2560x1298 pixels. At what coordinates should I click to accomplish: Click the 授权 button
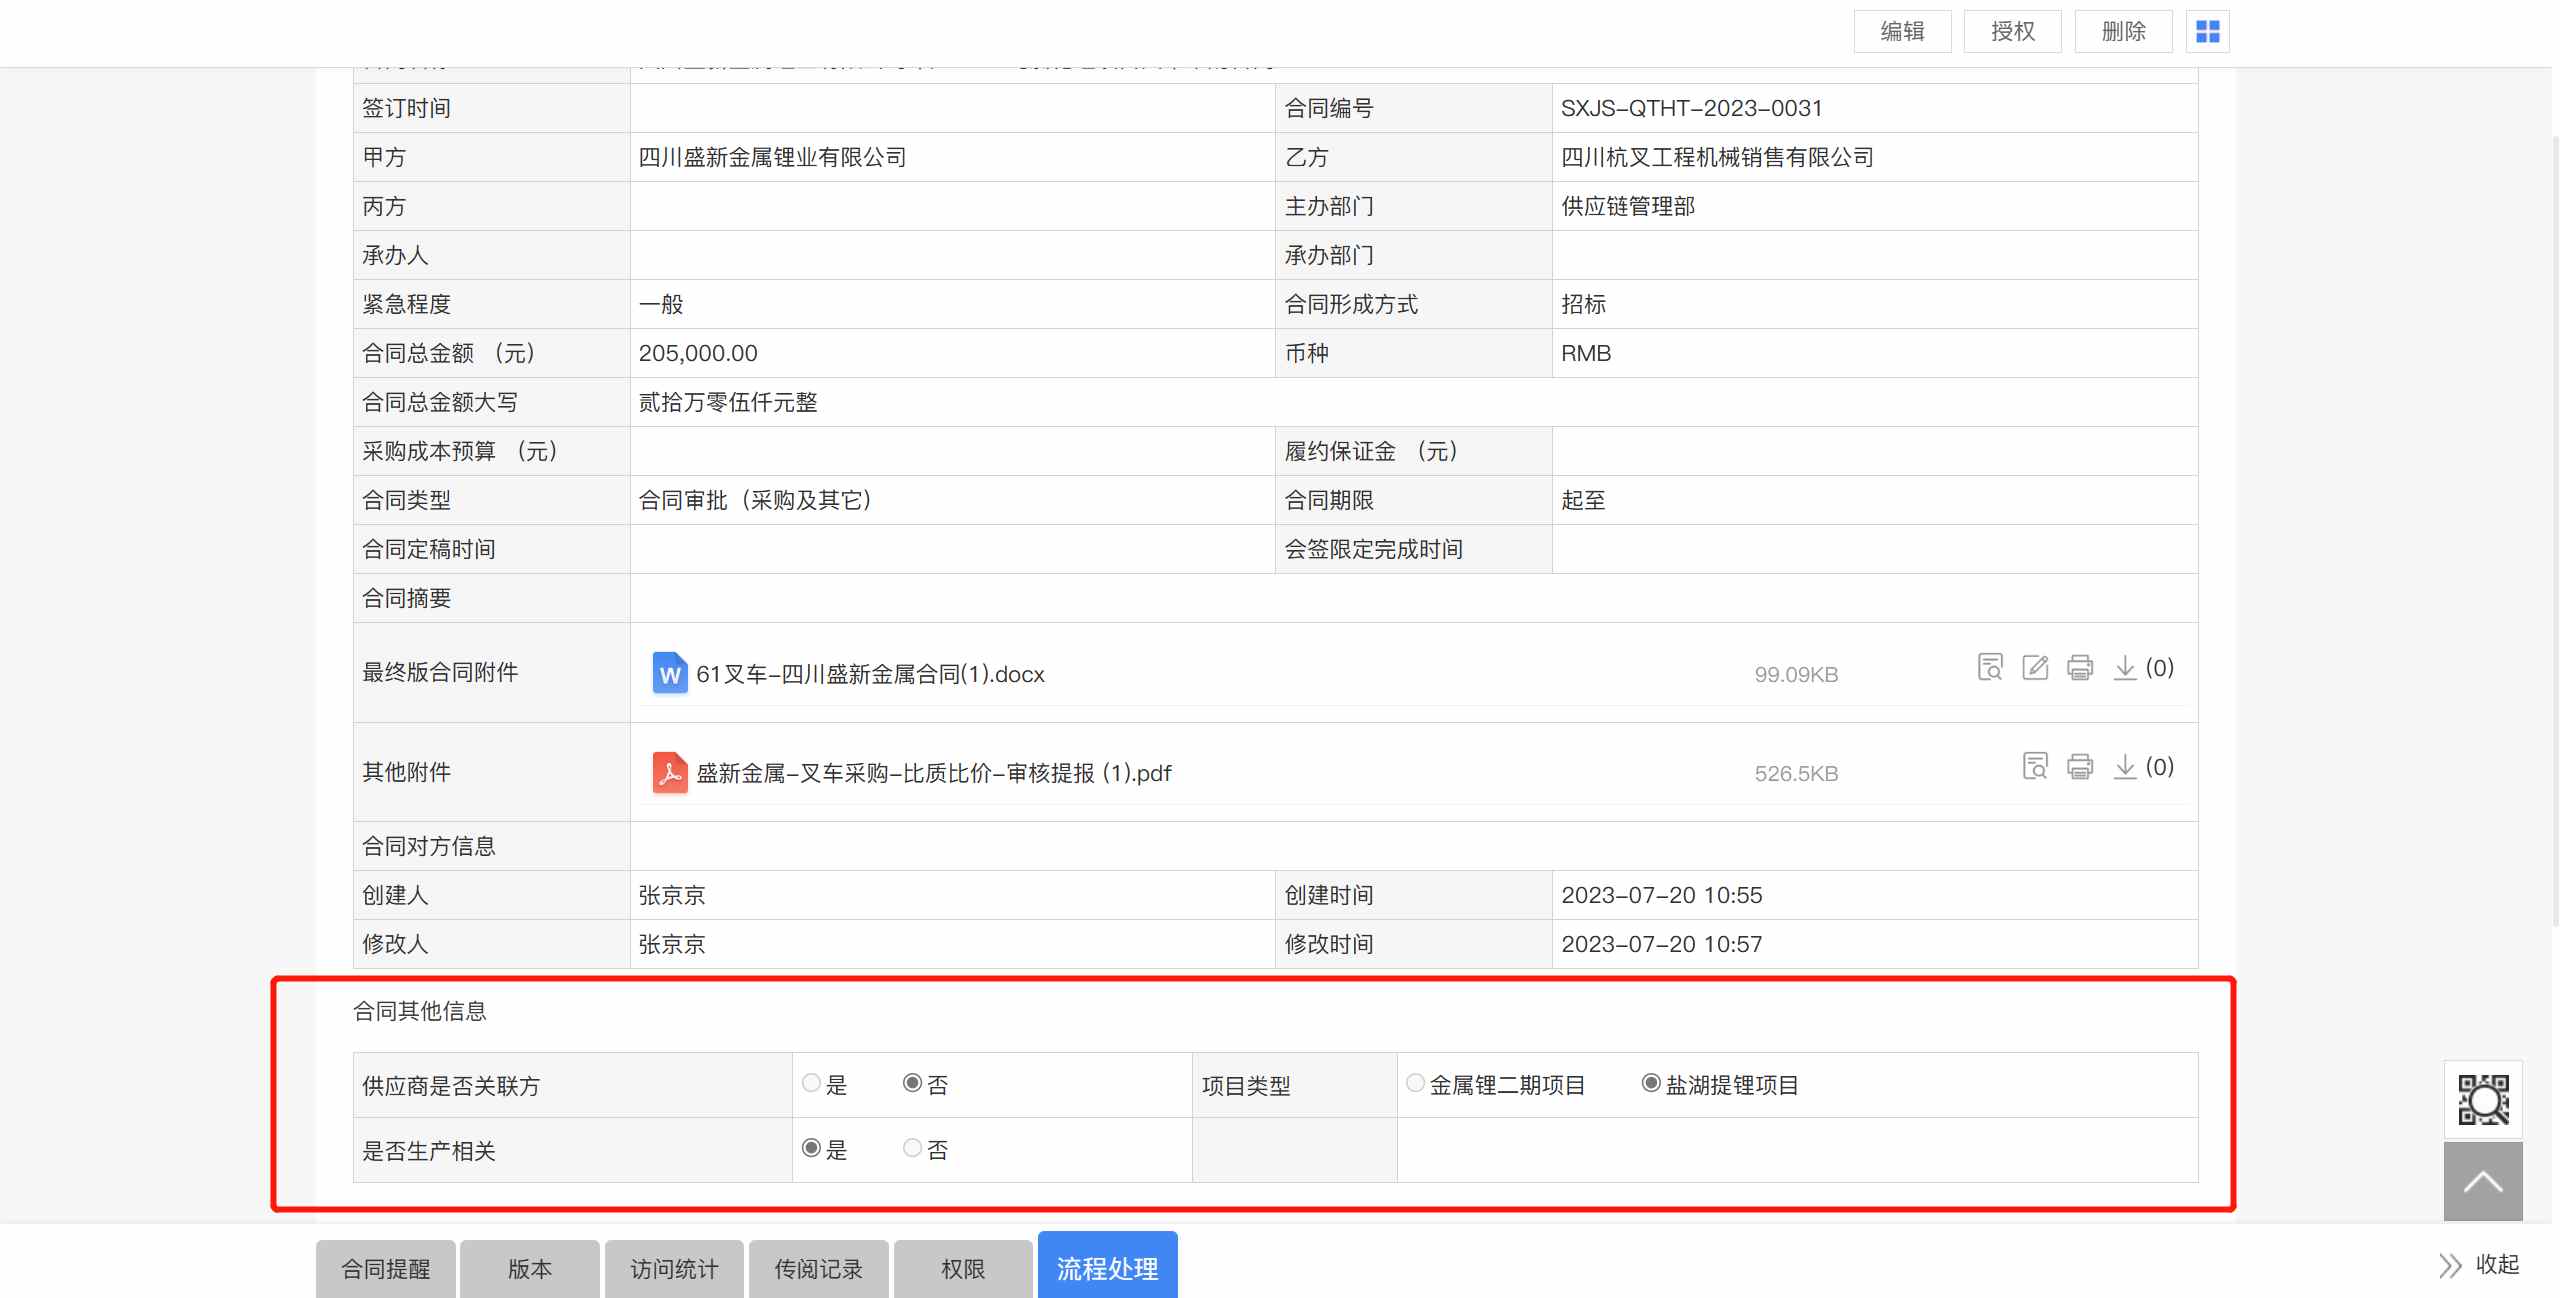coord(2012,32)
